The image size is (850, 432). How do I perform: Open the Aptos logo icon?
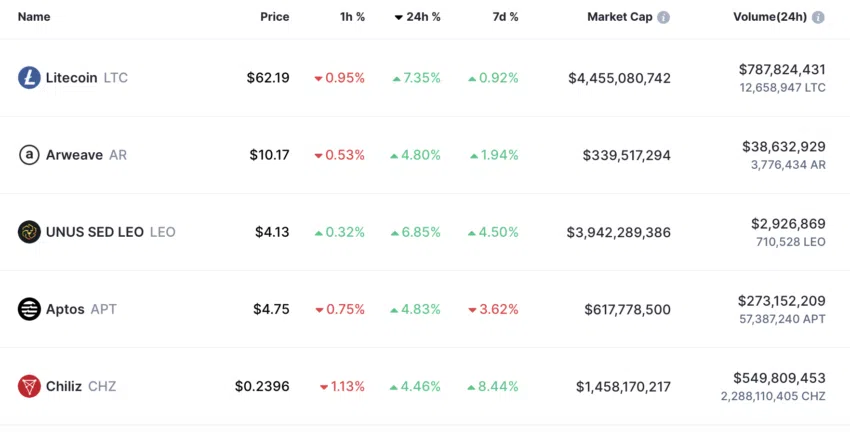(x=29, y=309)
